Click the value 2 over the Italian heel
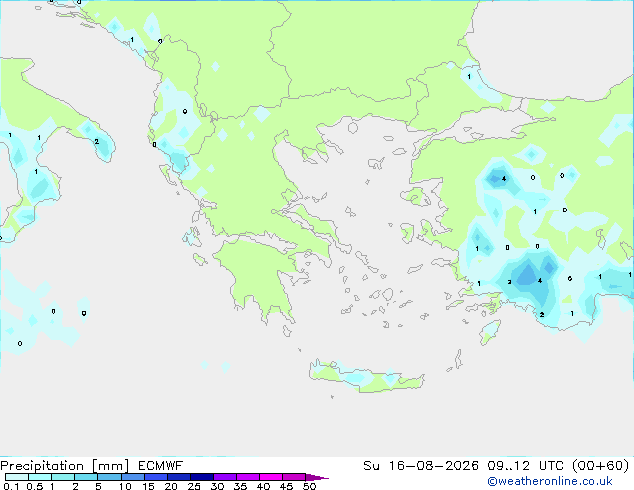 coord(97,142)
